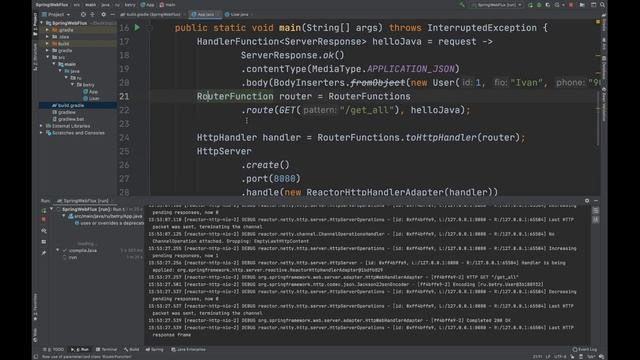Click the magnifier filter icon in Run panel
This screenshot has width=640, height=360.
pos(44,231)
